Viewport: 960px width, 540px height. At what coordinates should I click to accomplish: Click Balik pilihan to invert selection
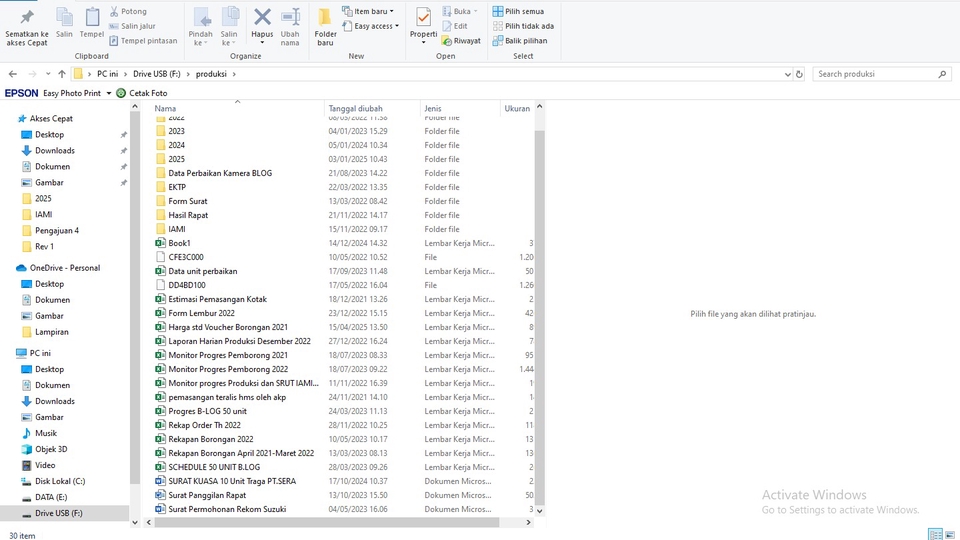(519, 41)
